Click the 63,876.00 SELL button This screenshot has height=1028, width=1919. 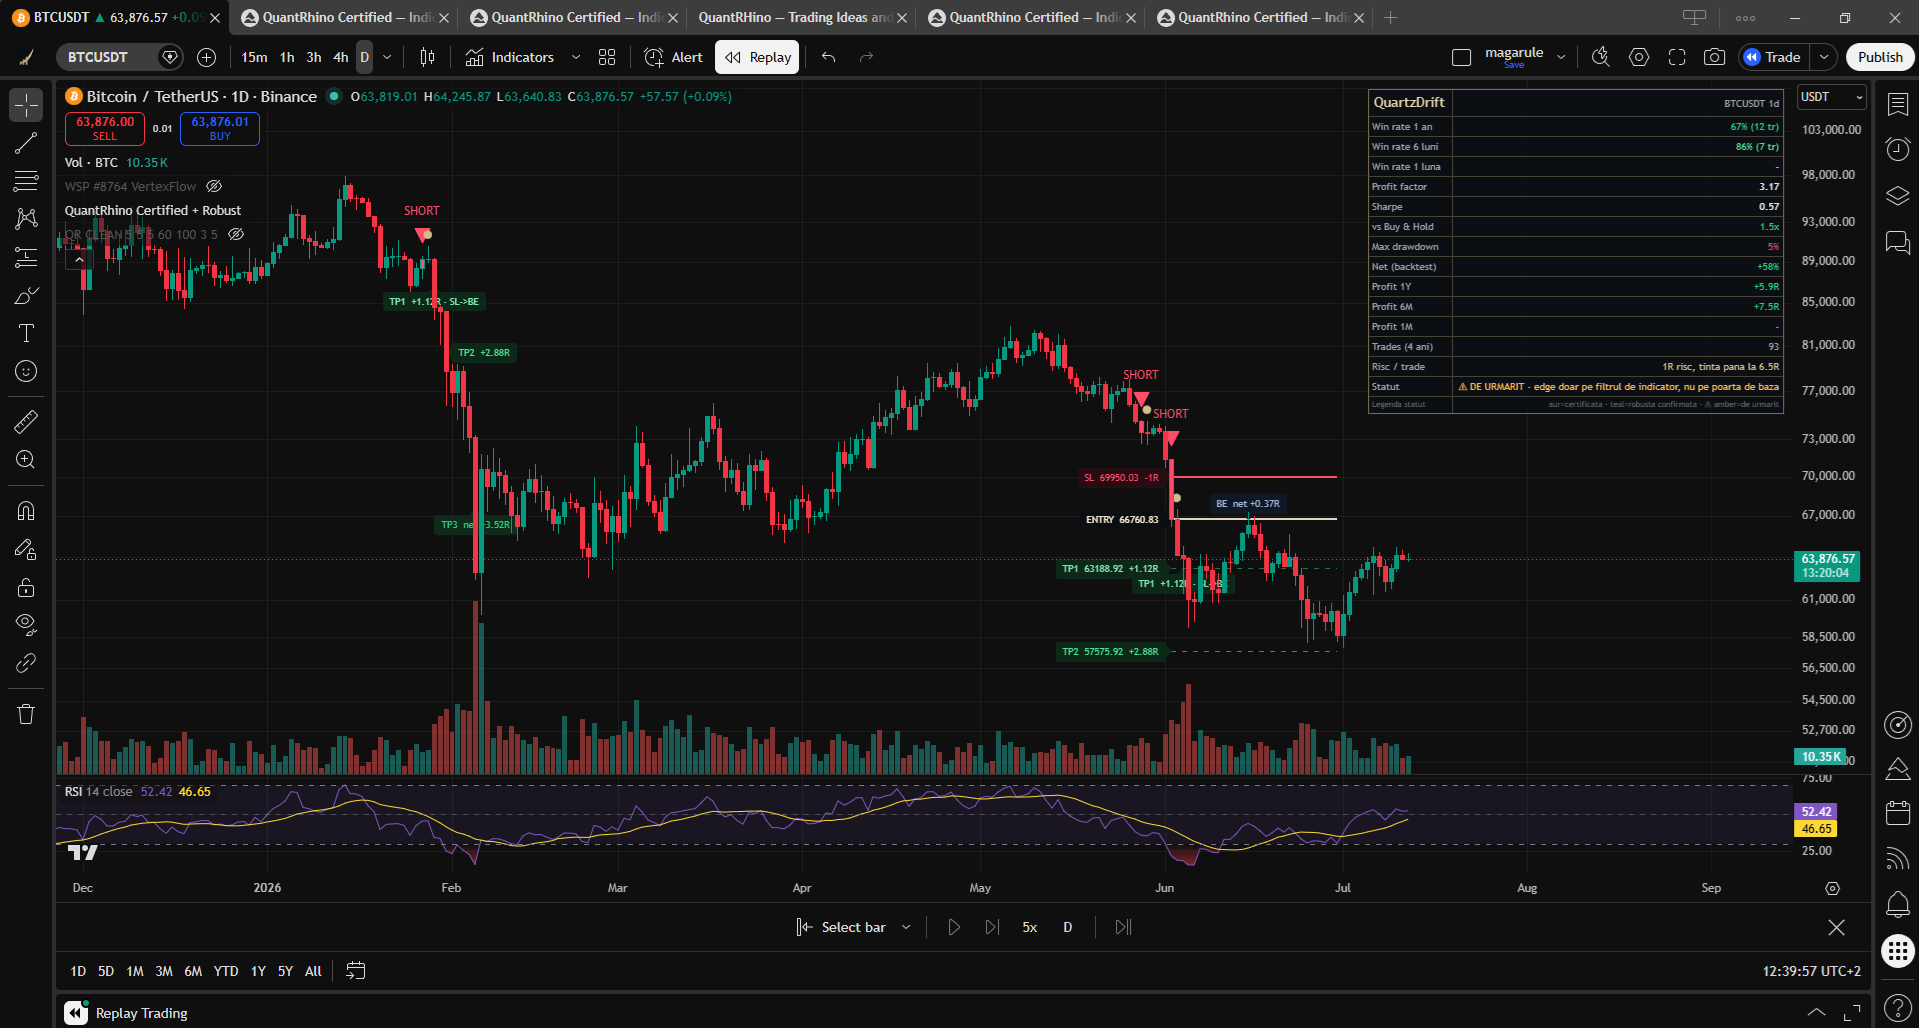[x=105, y=128]
